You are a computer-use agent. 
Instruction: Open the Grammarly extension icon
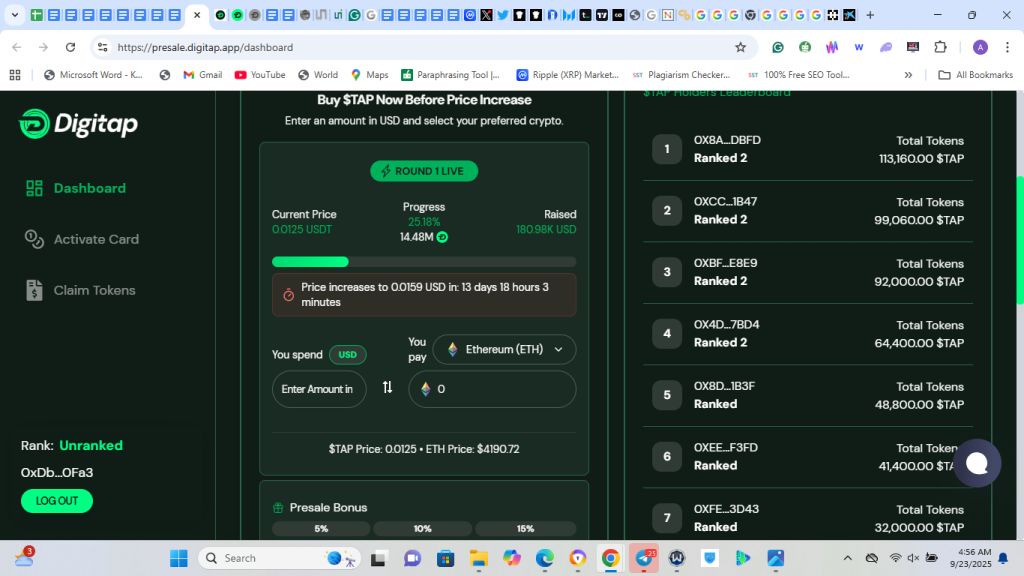[778, 47]
